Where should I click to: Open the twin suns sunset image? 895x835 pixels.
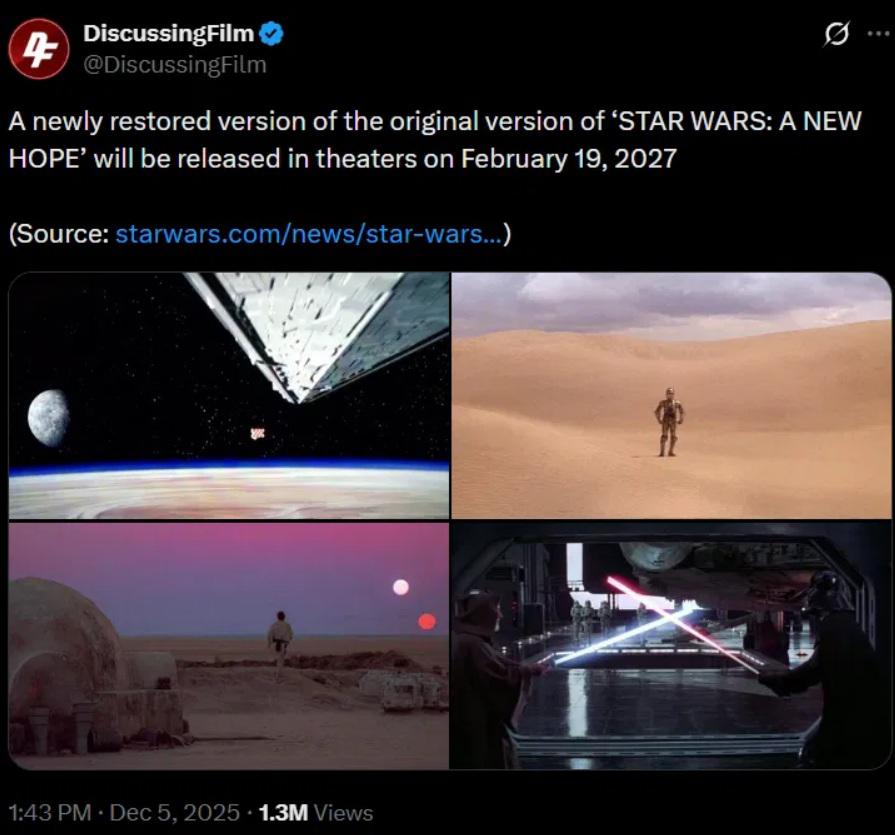click(x=229, y=646)
